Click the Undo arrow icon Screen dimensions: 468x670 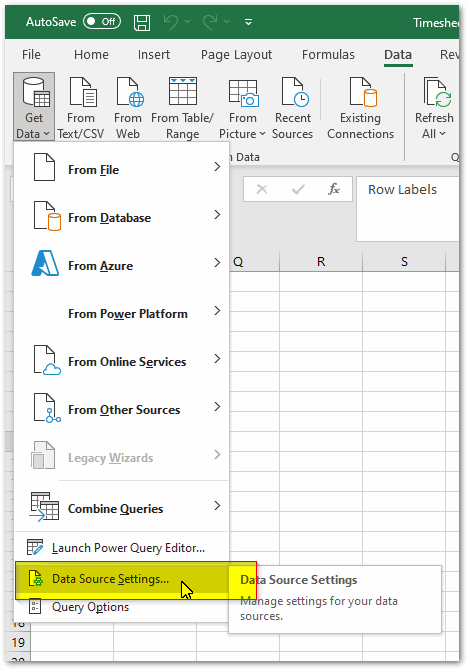click(x=171, y=22)
